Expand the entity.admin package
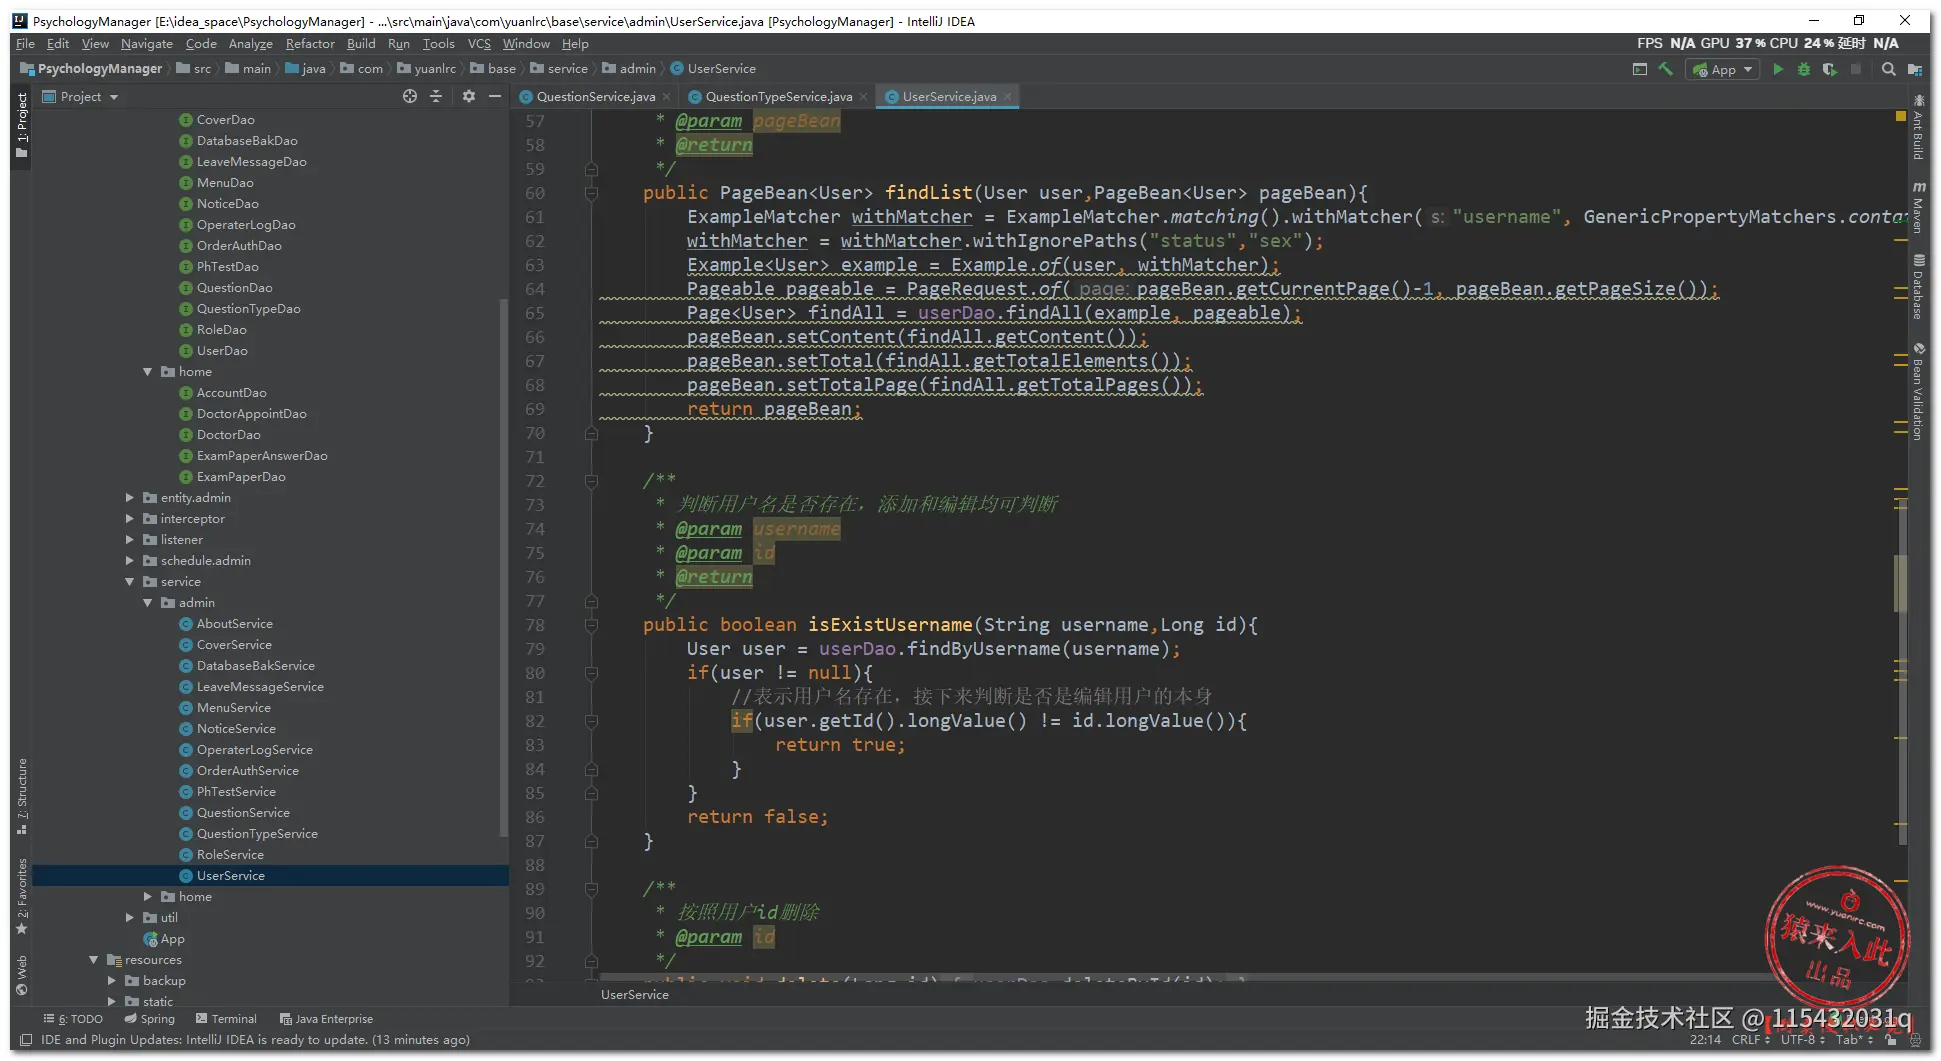The width and height of the screenshot is (1941, 1061). point(130,498)
